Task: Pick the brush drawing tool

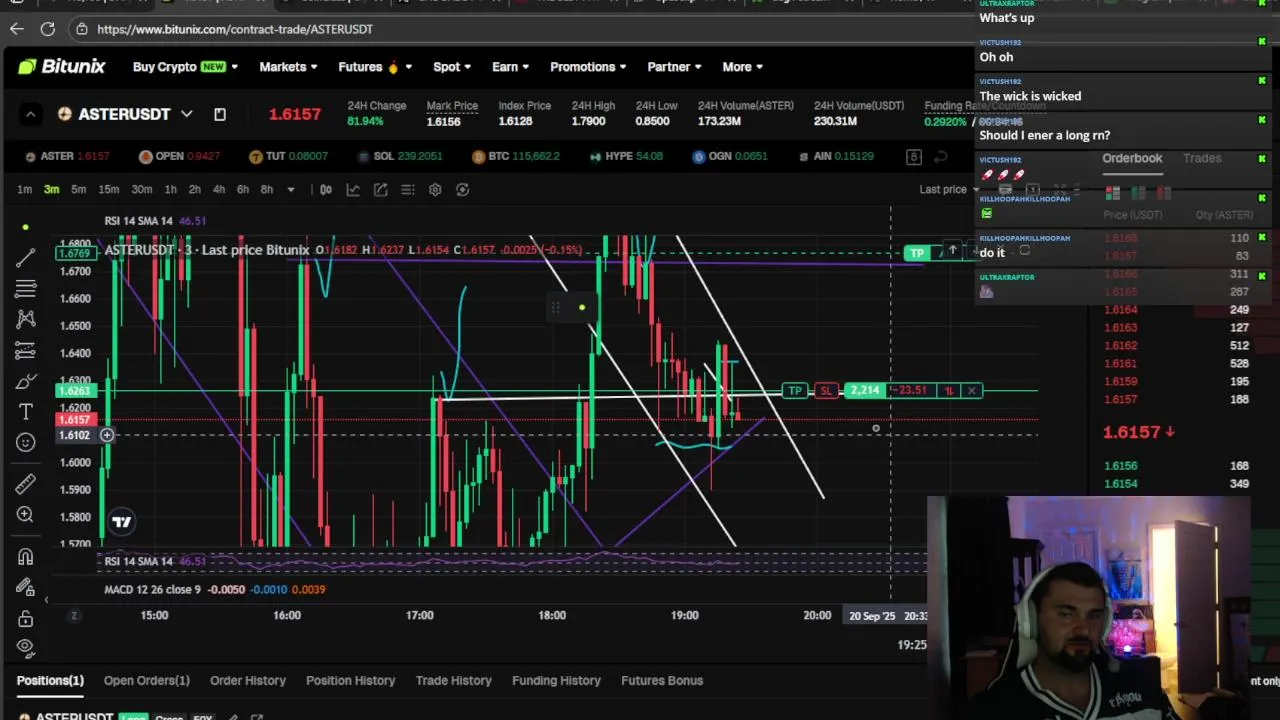Action: pyautogui.click(x=26, y=381)
